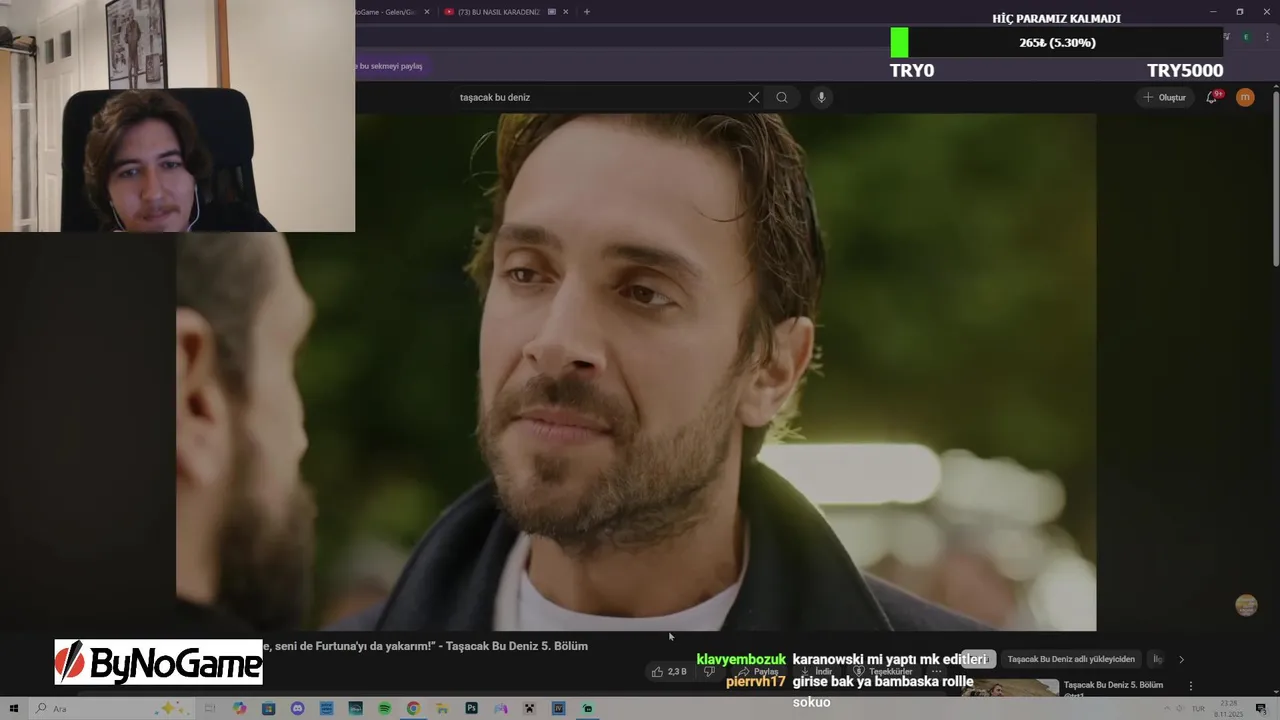Open the IV app in taskbar
1280x720 pixels.
[559, 708]
